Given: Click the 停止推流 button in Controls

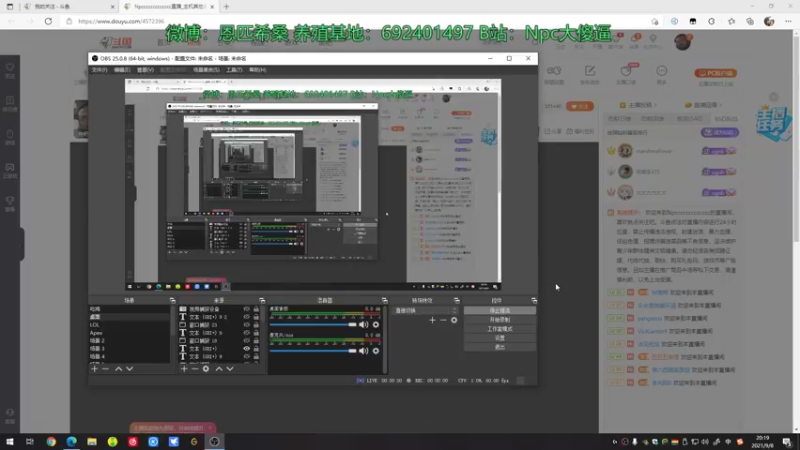Looking at the screenshot, I should pyautogui.click(x=499, y=310).
